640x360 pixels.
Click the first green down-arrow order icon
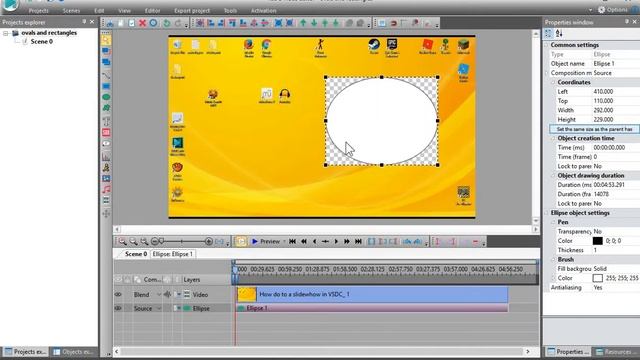click(314, 23)
